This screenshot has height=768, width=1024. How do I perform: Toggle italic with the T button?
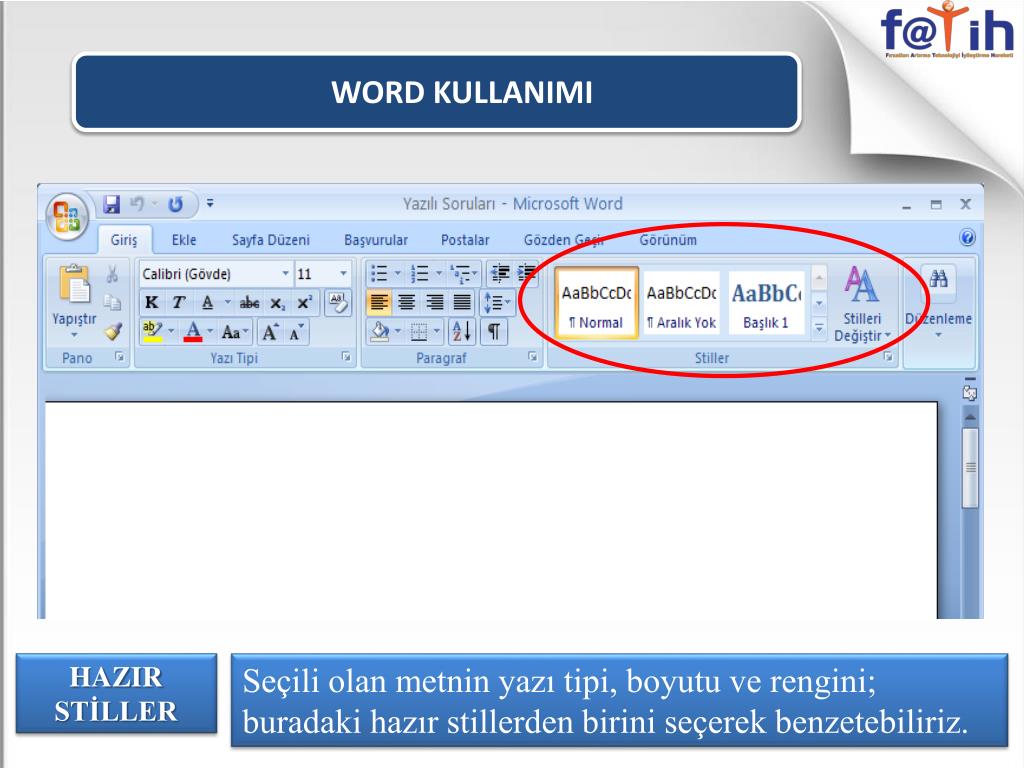pyautogui.click(x=179, y=303)
